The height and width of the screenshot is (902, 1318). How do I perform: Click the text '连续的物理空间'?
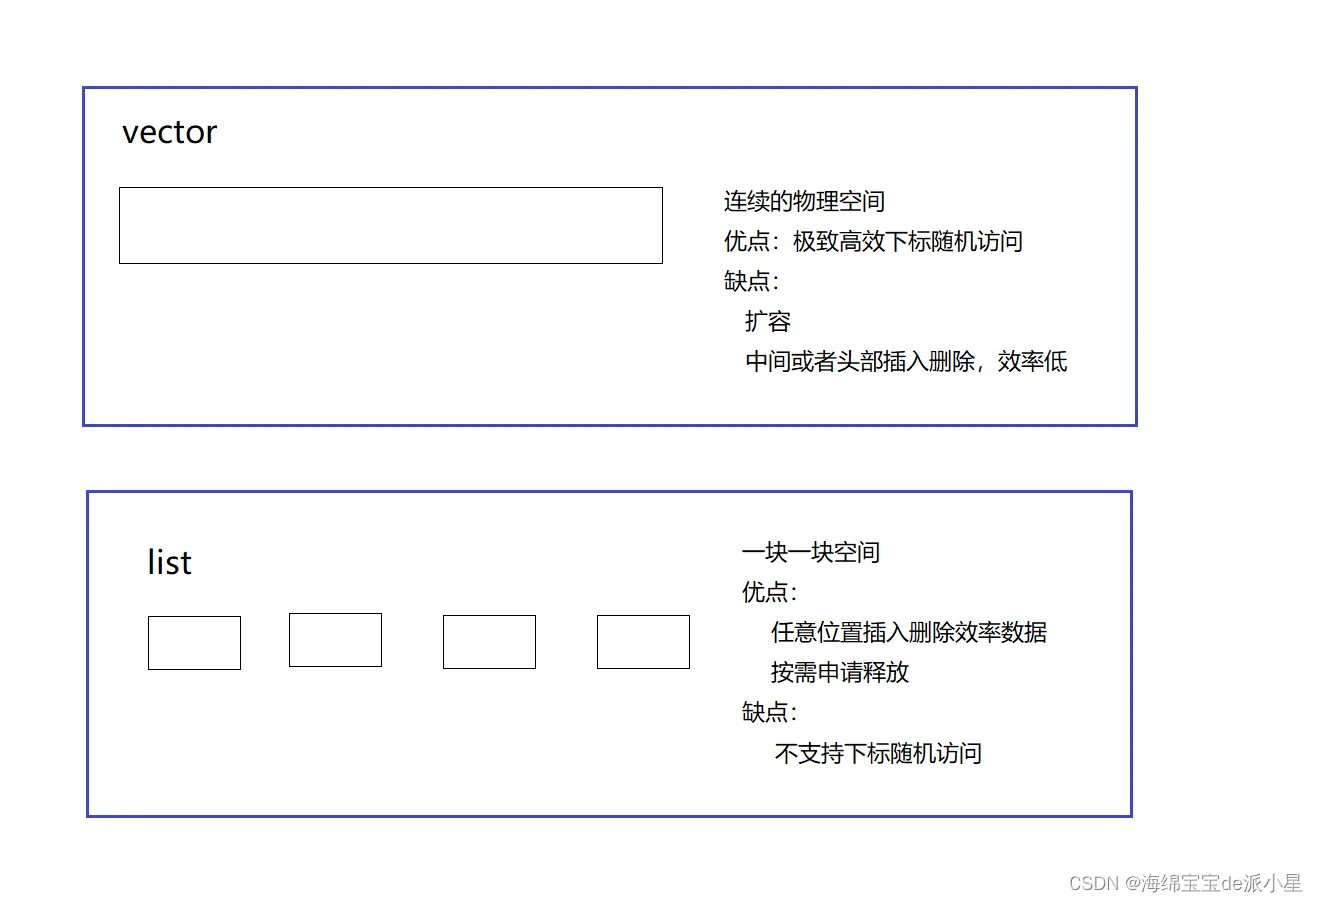(x=804, y=201)
